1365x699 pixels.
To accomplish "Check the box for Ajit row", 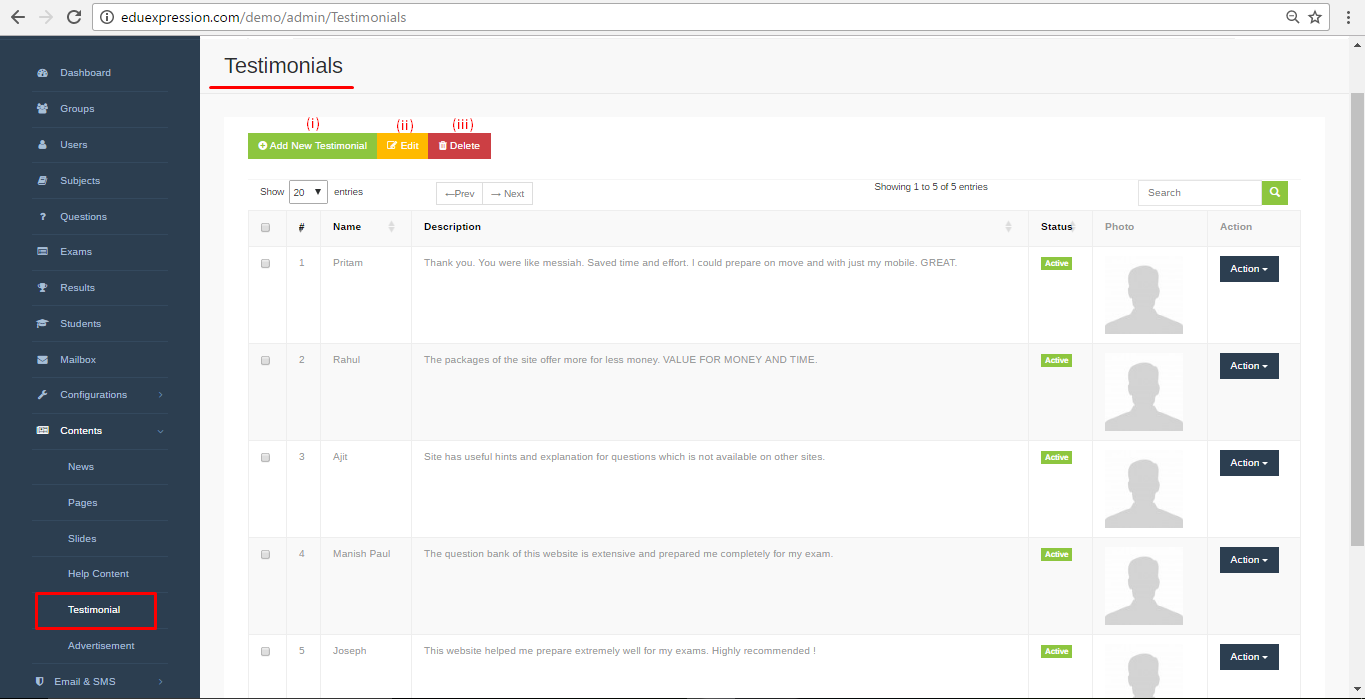I will pos(265,458).
